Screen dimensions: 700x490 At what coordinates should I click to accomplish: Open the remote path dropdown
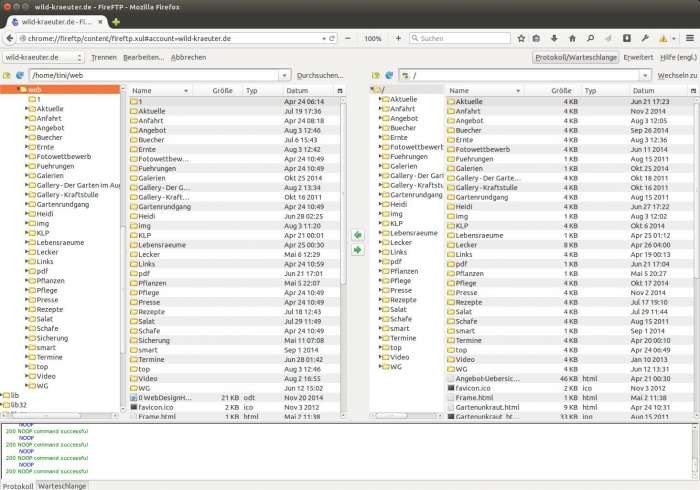coord(646,75)
